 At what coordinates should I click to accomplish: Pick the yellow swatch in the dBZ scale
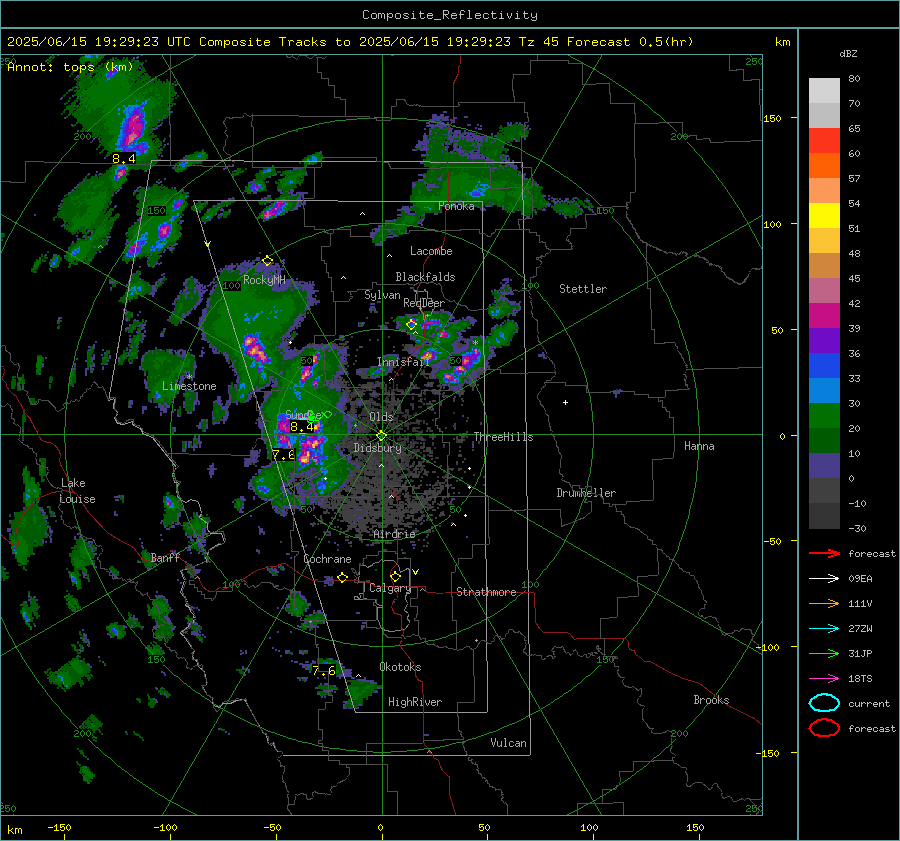pos(824,215)
